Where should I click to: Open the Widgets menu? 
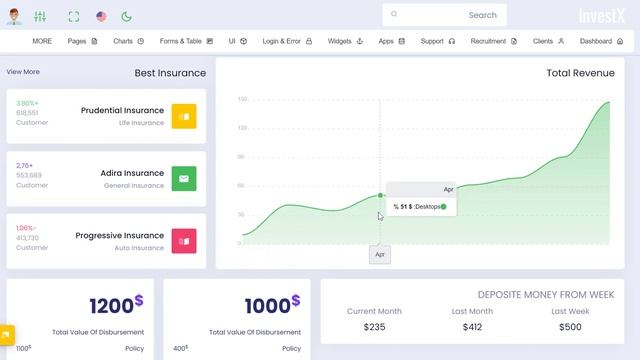click(345, 41)
